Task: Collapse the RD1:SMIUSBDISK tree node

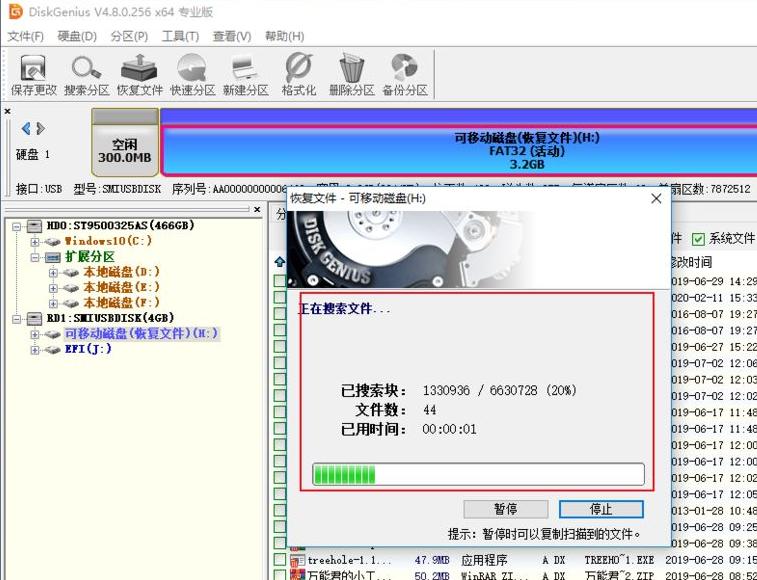Action: click(17, 319)
